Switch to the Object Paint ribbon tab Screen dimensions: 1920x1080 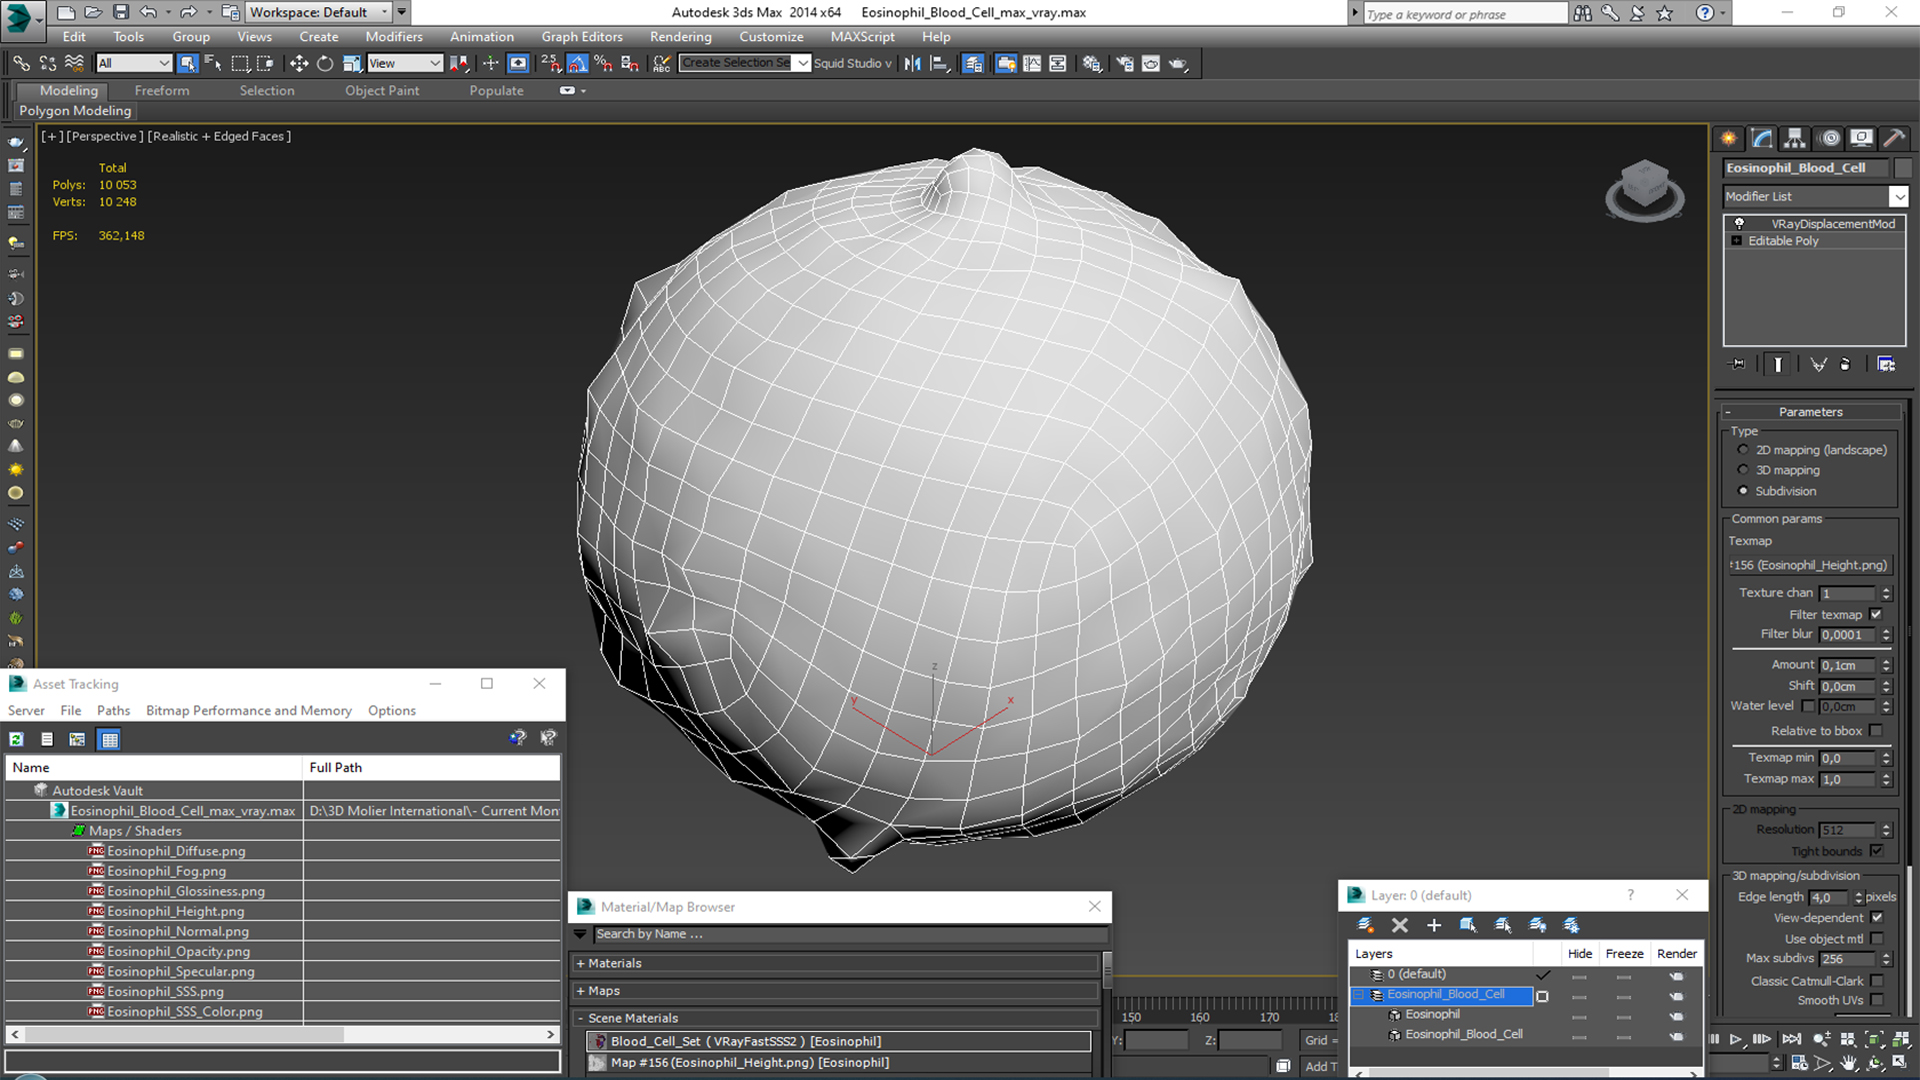382,90
